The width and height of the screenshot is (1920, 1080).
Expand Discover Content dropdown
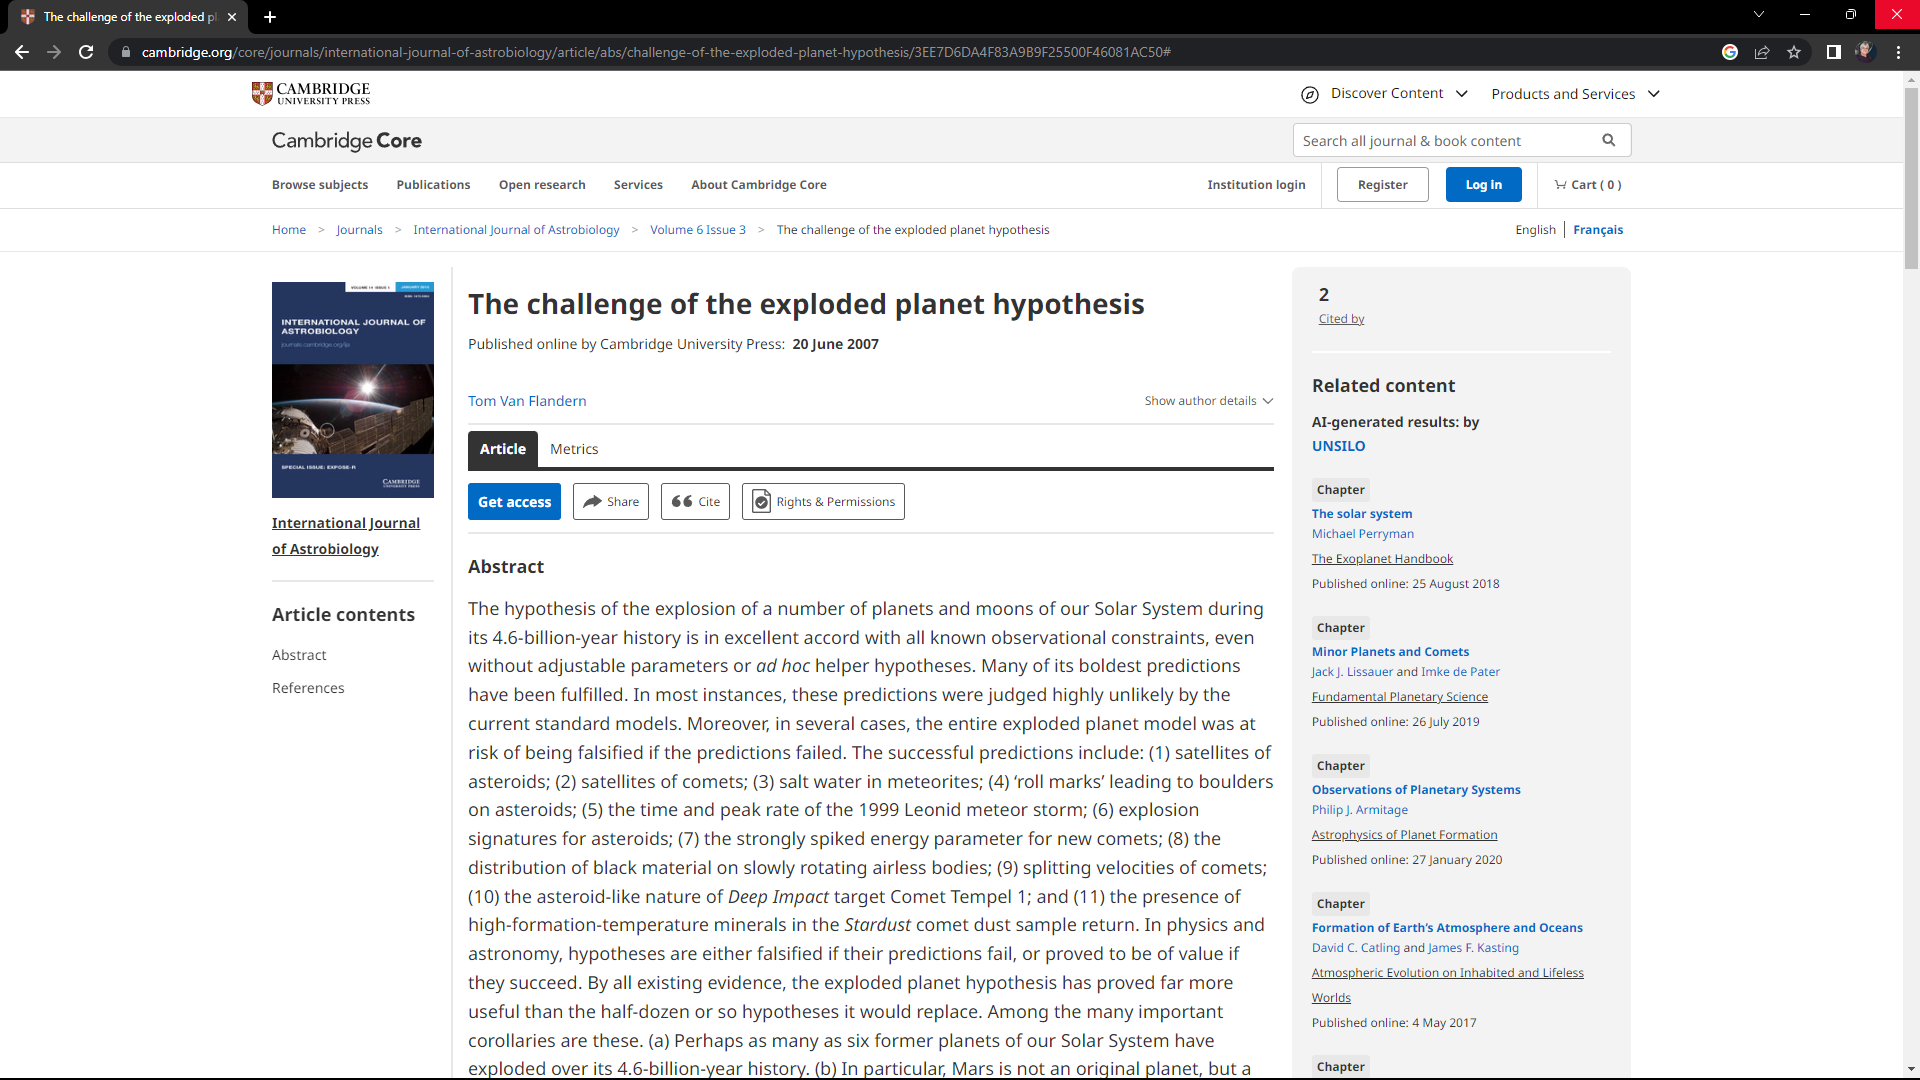(x=1385, y=94)
